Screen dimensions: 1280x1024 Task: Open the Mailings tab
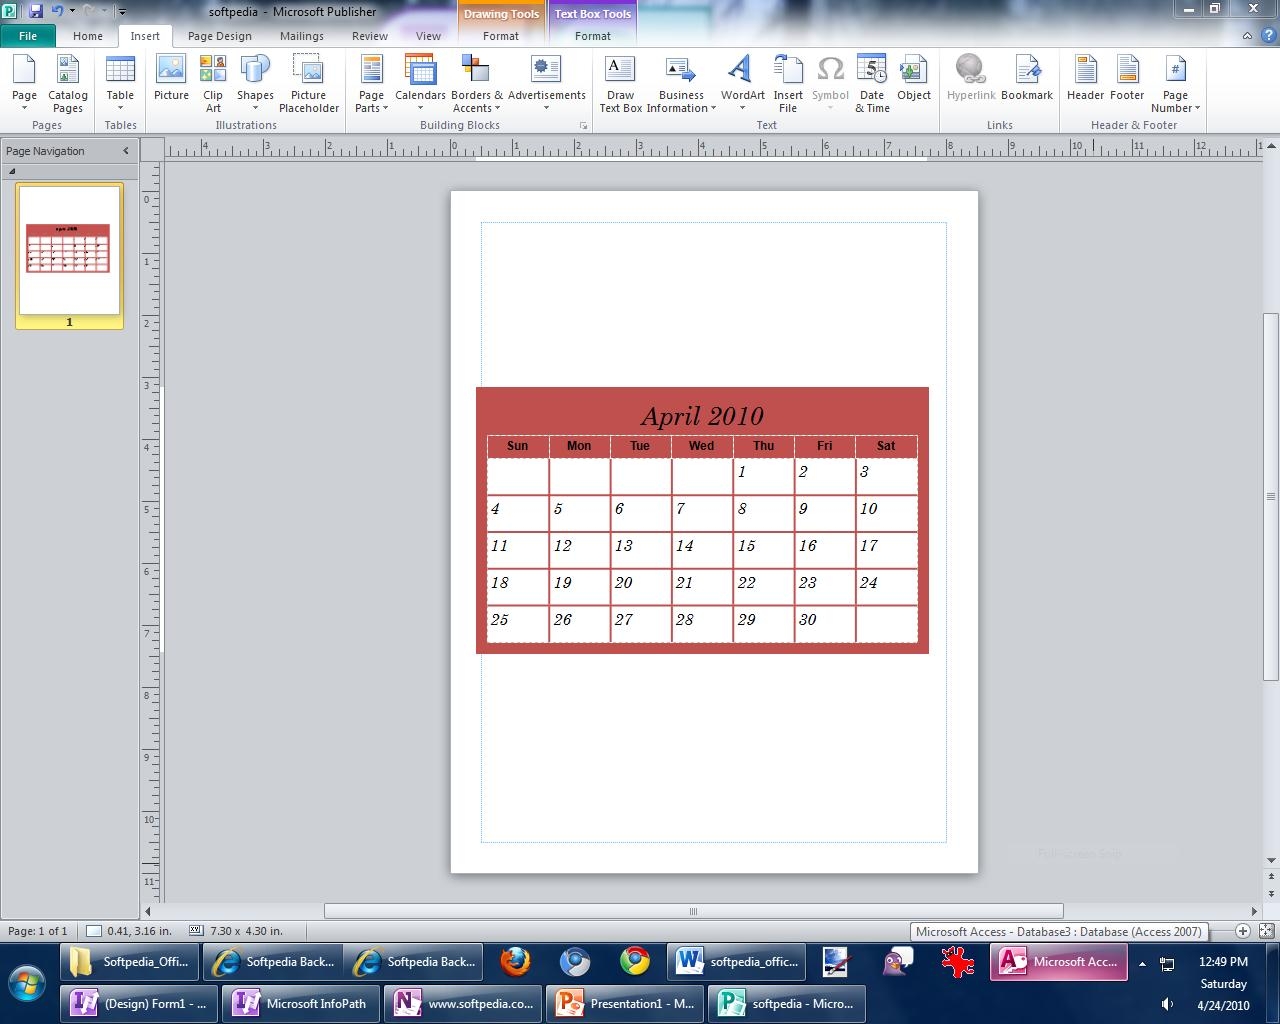[302, 36]
